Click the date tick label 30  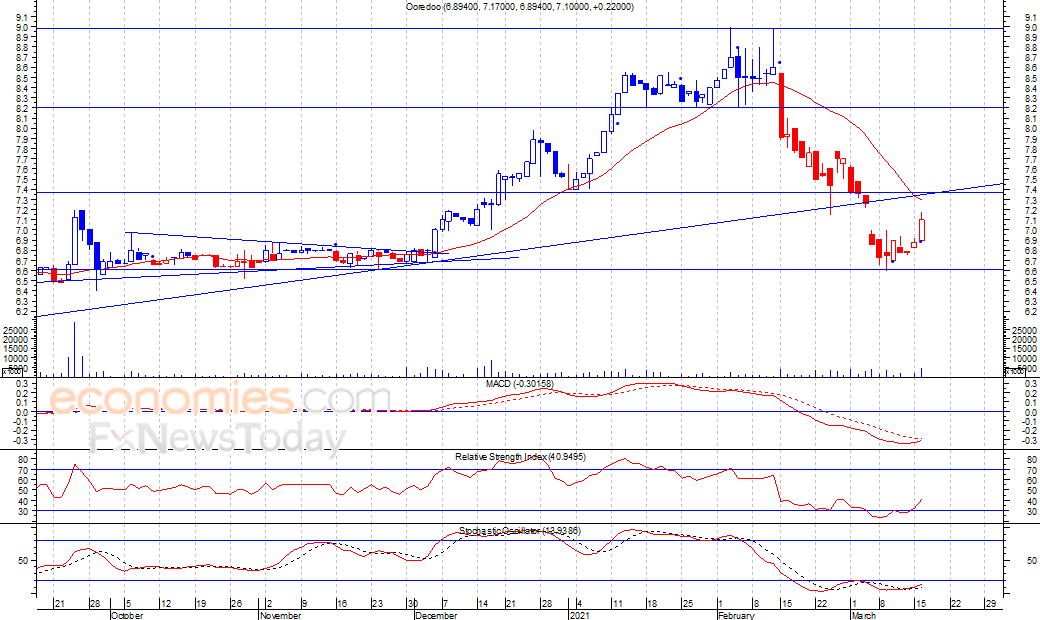tap(413, 603)
